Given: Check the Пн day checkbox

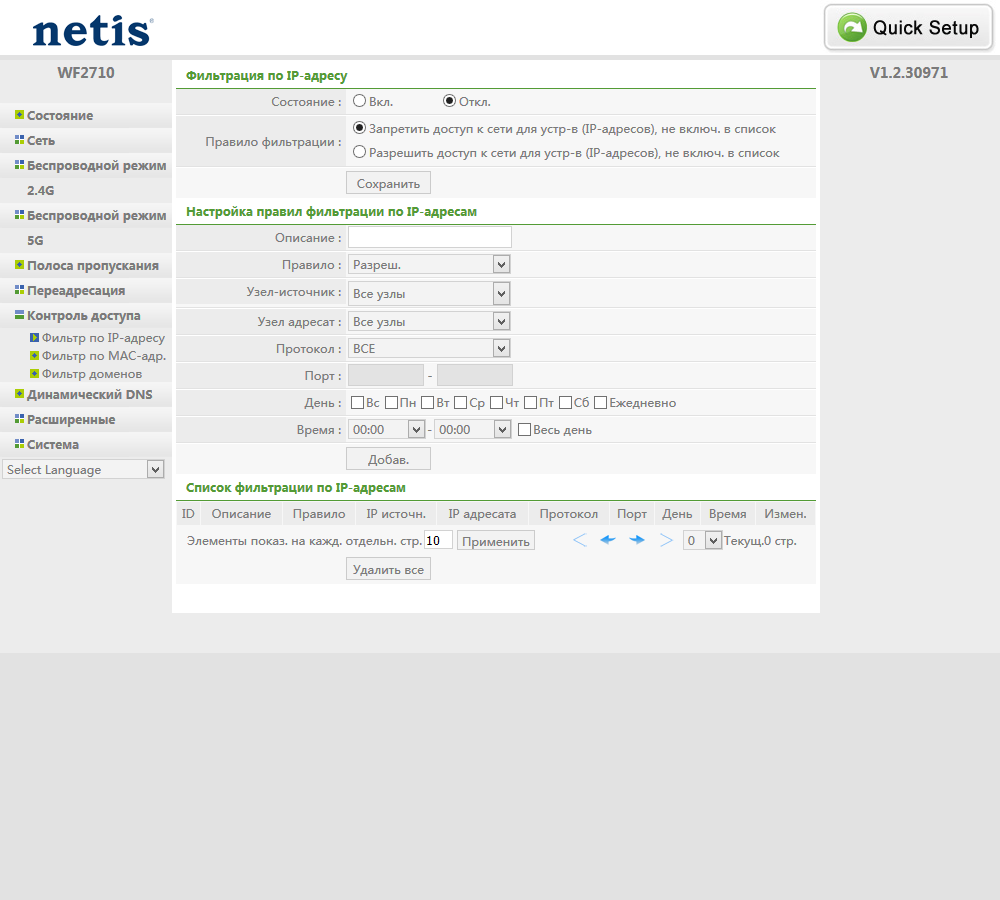Looking at the screenshot, I should pyautogui.click(x=392, y=402).
